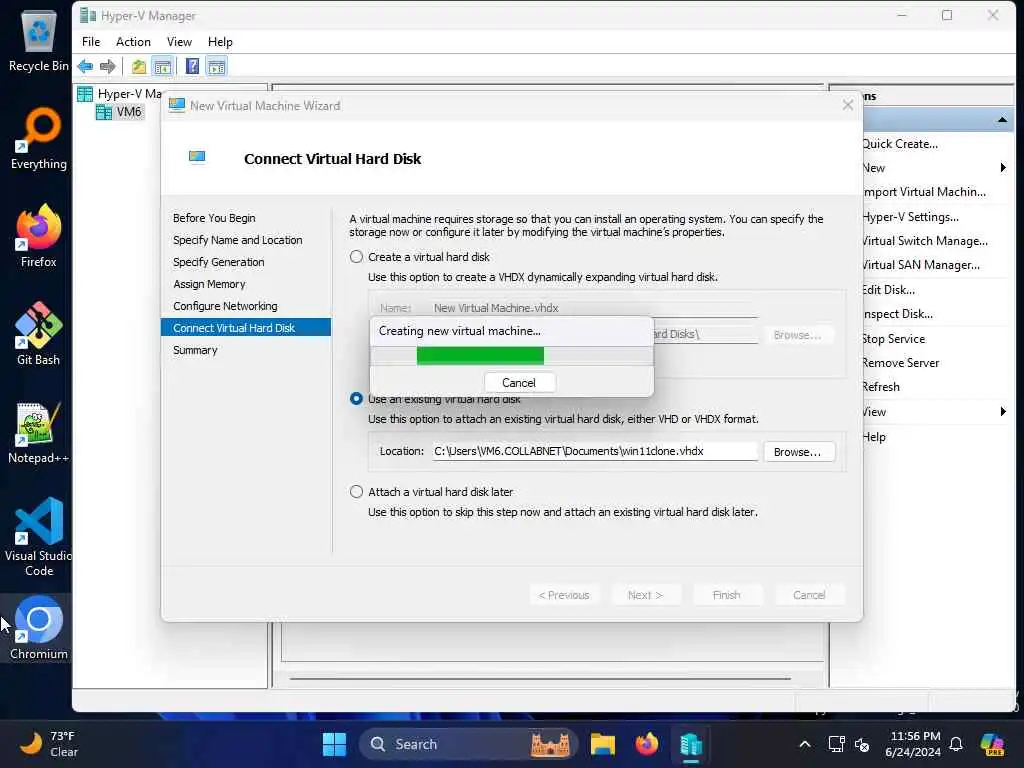This screenshot has width=1024, height=768.
Task: Open the notifications bell icon
Action: point(956,744)
